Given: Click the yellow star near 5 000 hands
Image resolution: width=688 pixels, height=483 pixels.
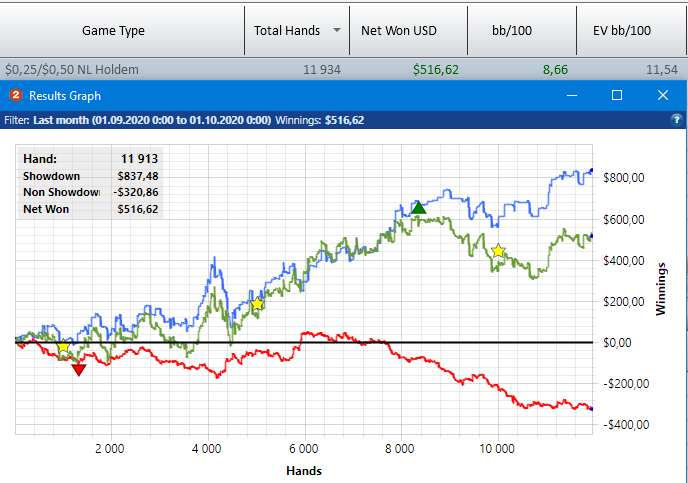Looking at the screenshot, I should tap(257, 304).
